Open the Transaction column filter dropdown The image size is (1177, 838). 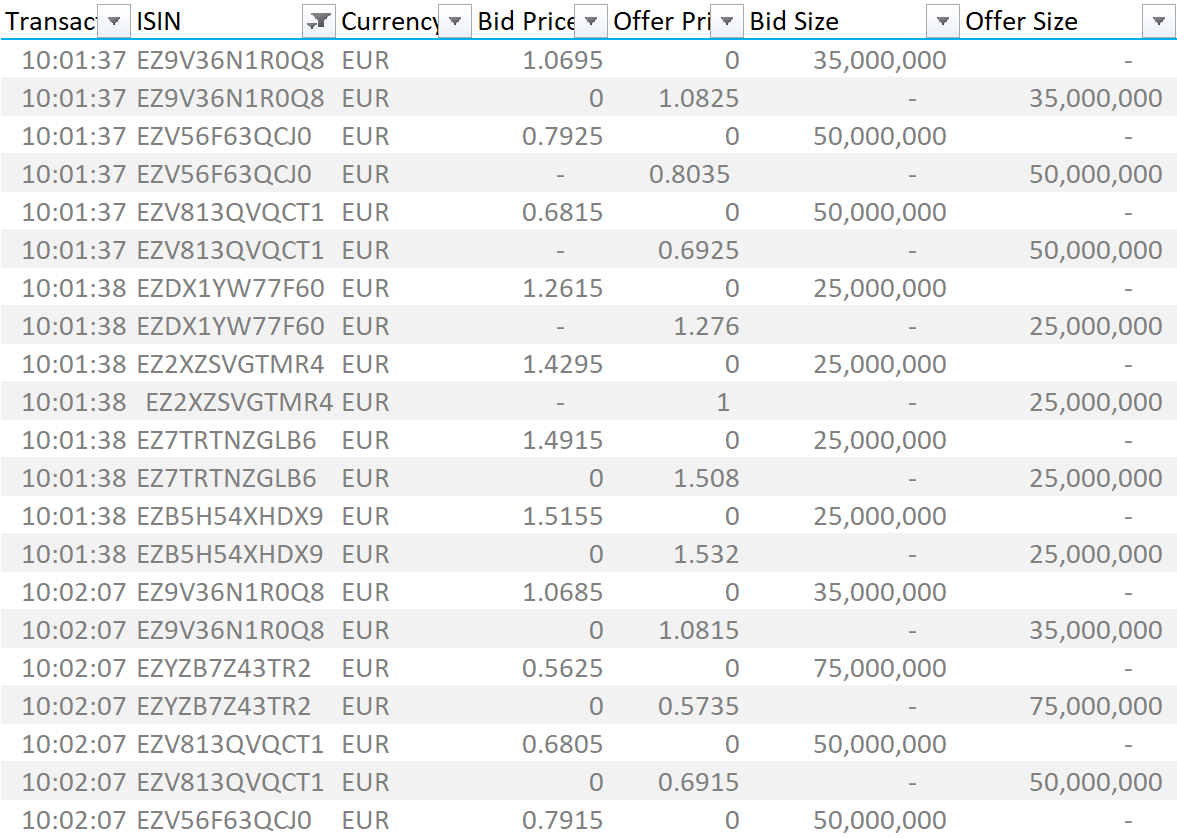click(x=114, y=21)
